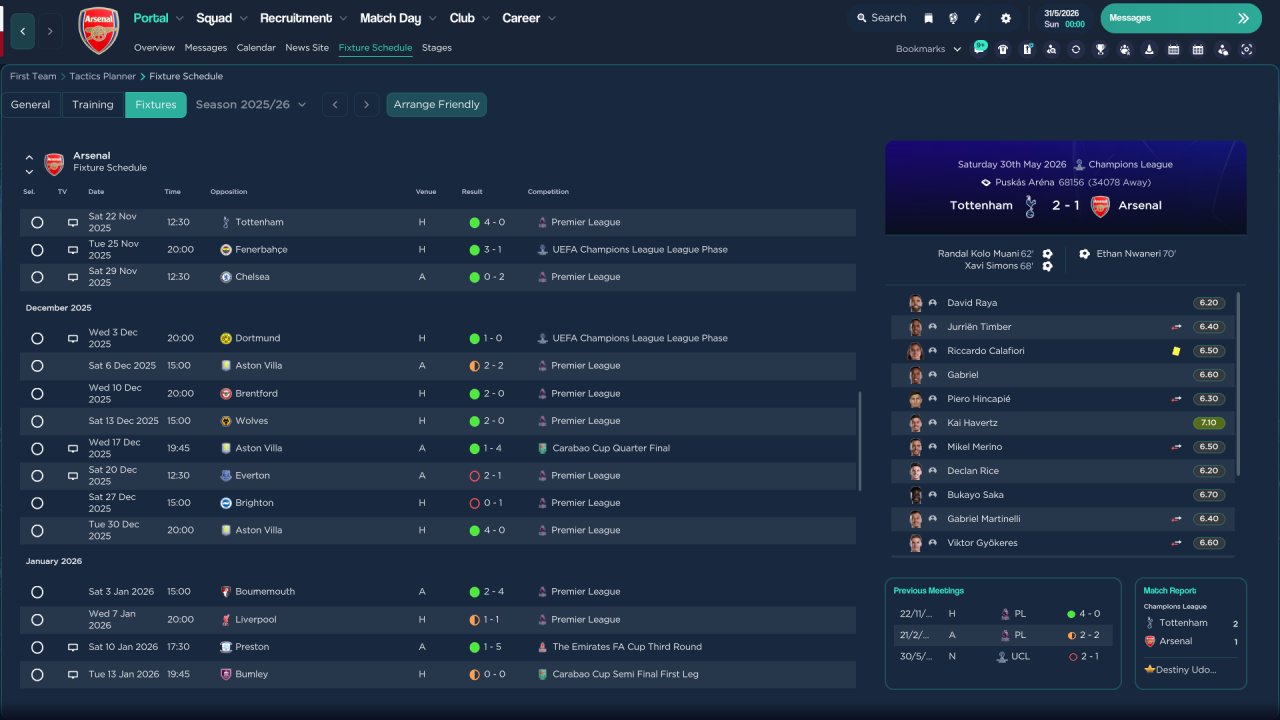
Task: Click the pencil edit icon in top bar
Action: click(978, 18)
